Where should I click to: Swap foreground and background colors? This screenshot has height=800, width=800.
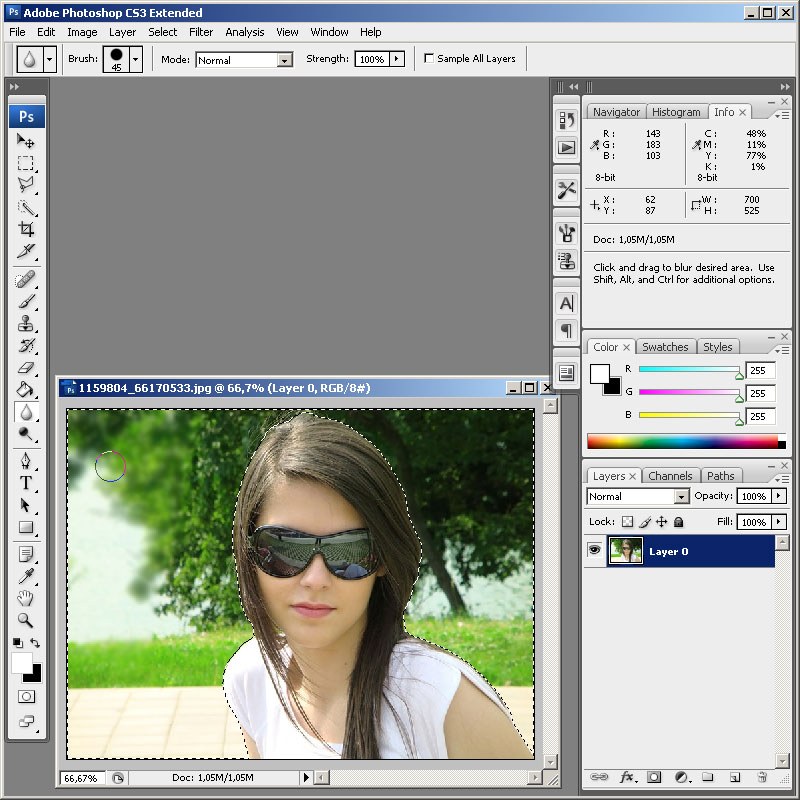[x=35, y=643]
